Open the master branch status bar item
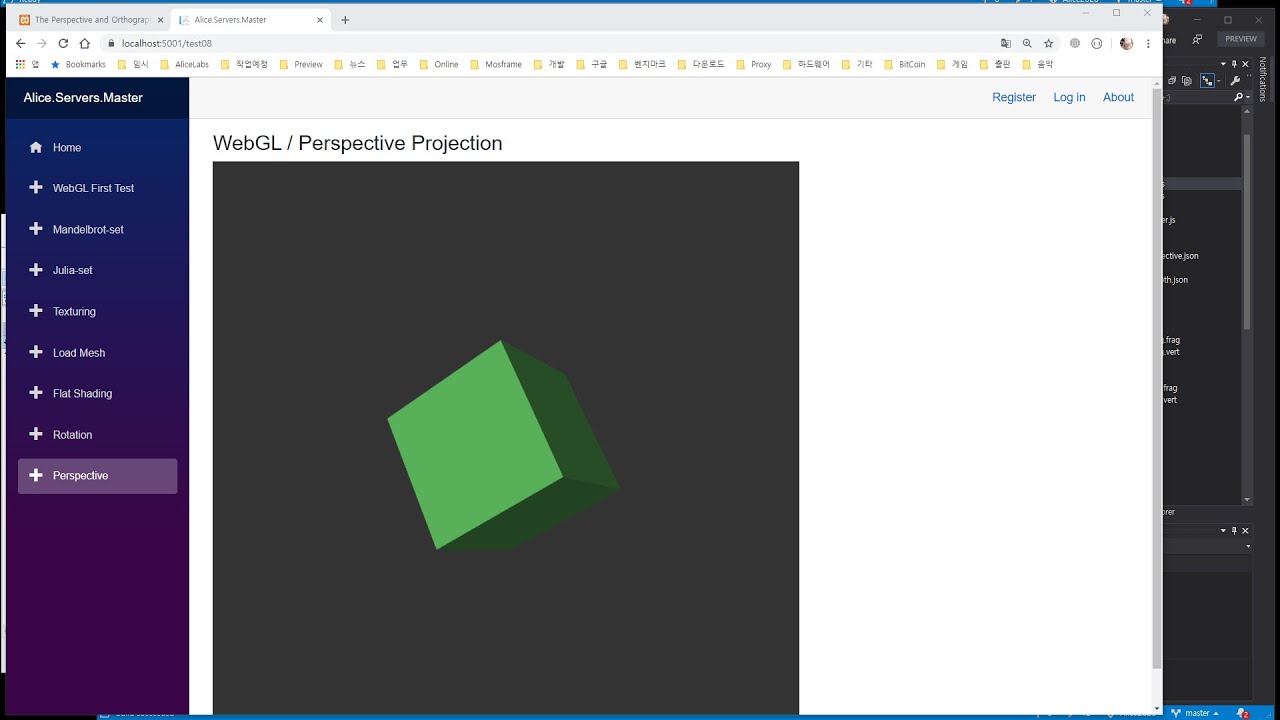Image resolution: width=1280 pixels, height=720 pixels. (1195, 713)
